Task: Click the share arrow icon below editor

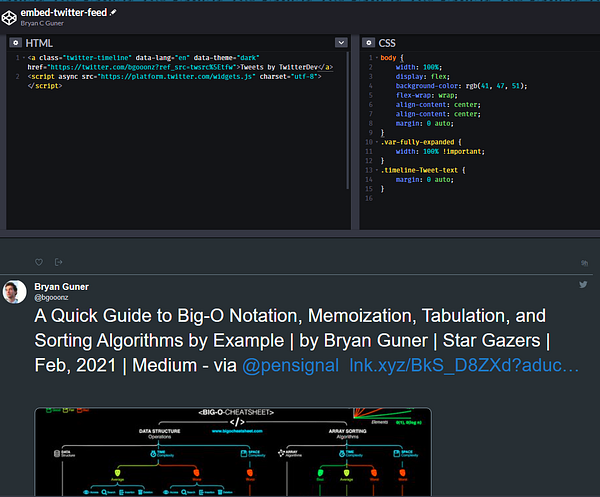Action: [59, 262]
